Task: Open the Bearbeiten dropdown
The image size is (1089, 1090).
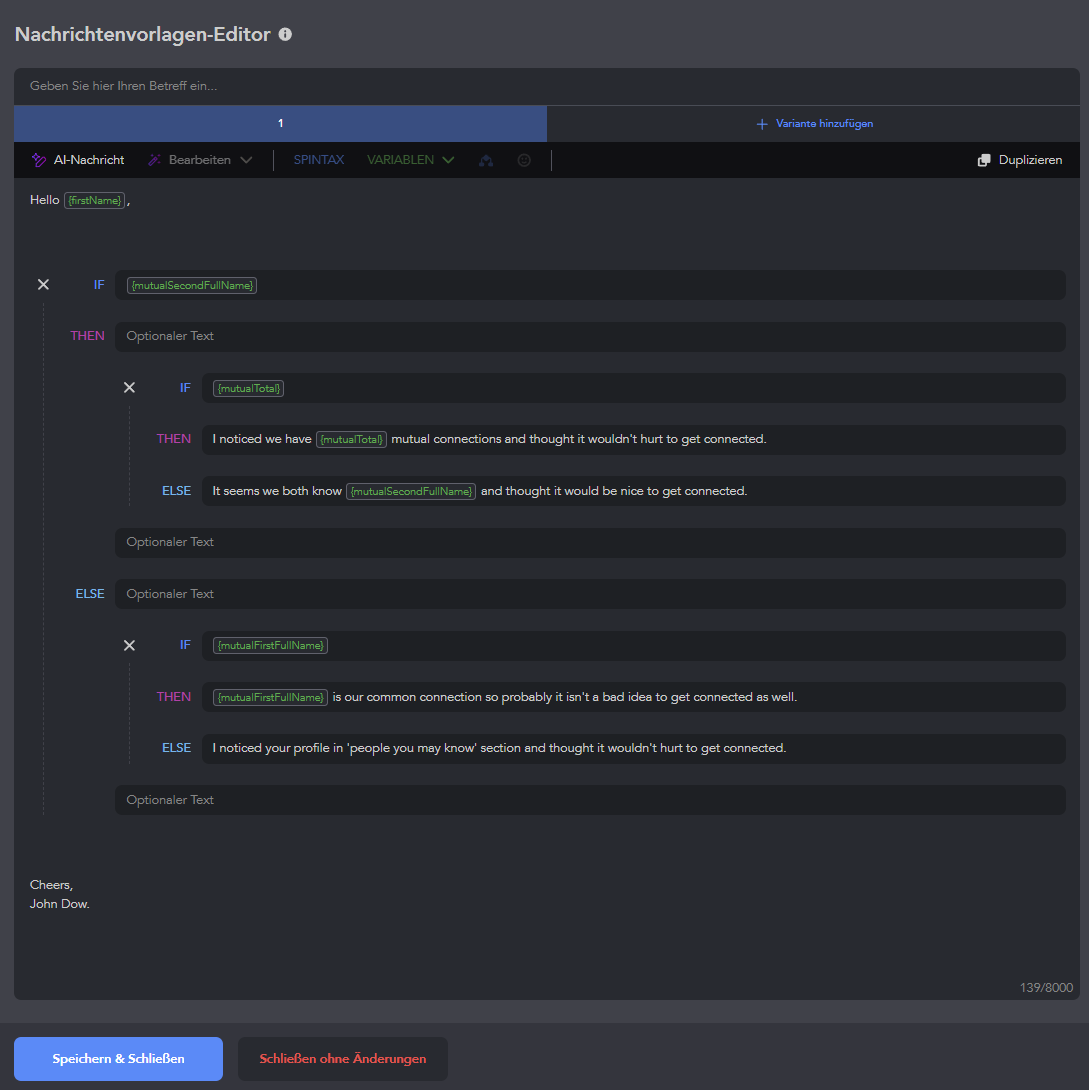Action: 200,160
